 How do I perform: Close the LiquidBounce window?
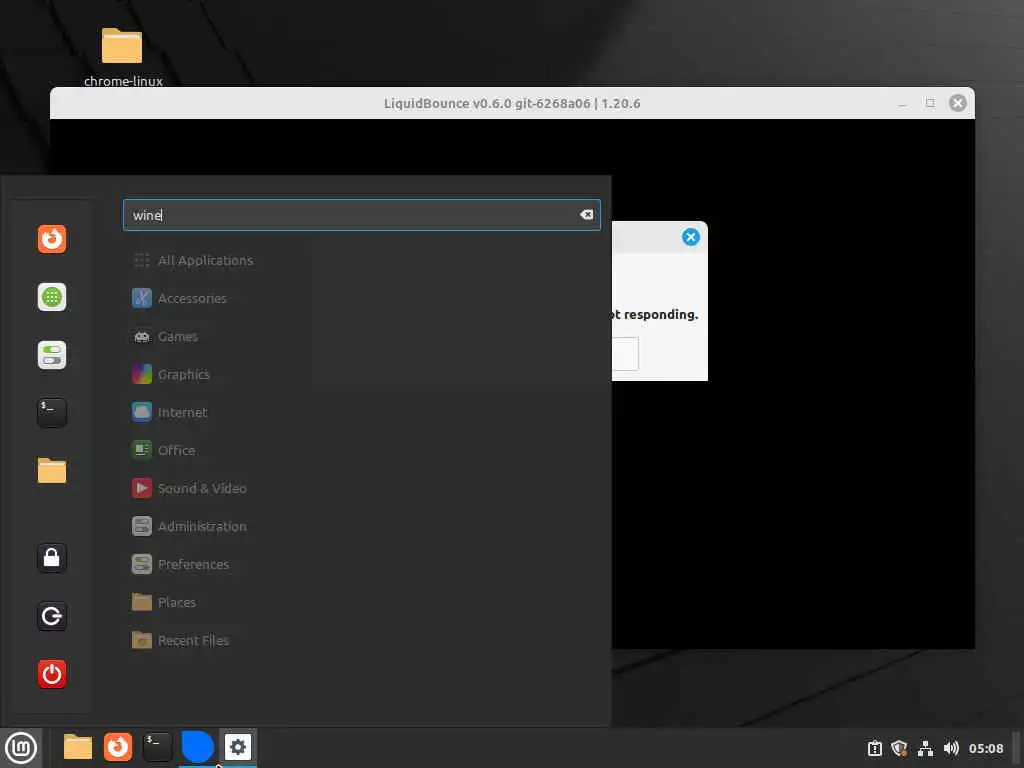coord(957,103)
